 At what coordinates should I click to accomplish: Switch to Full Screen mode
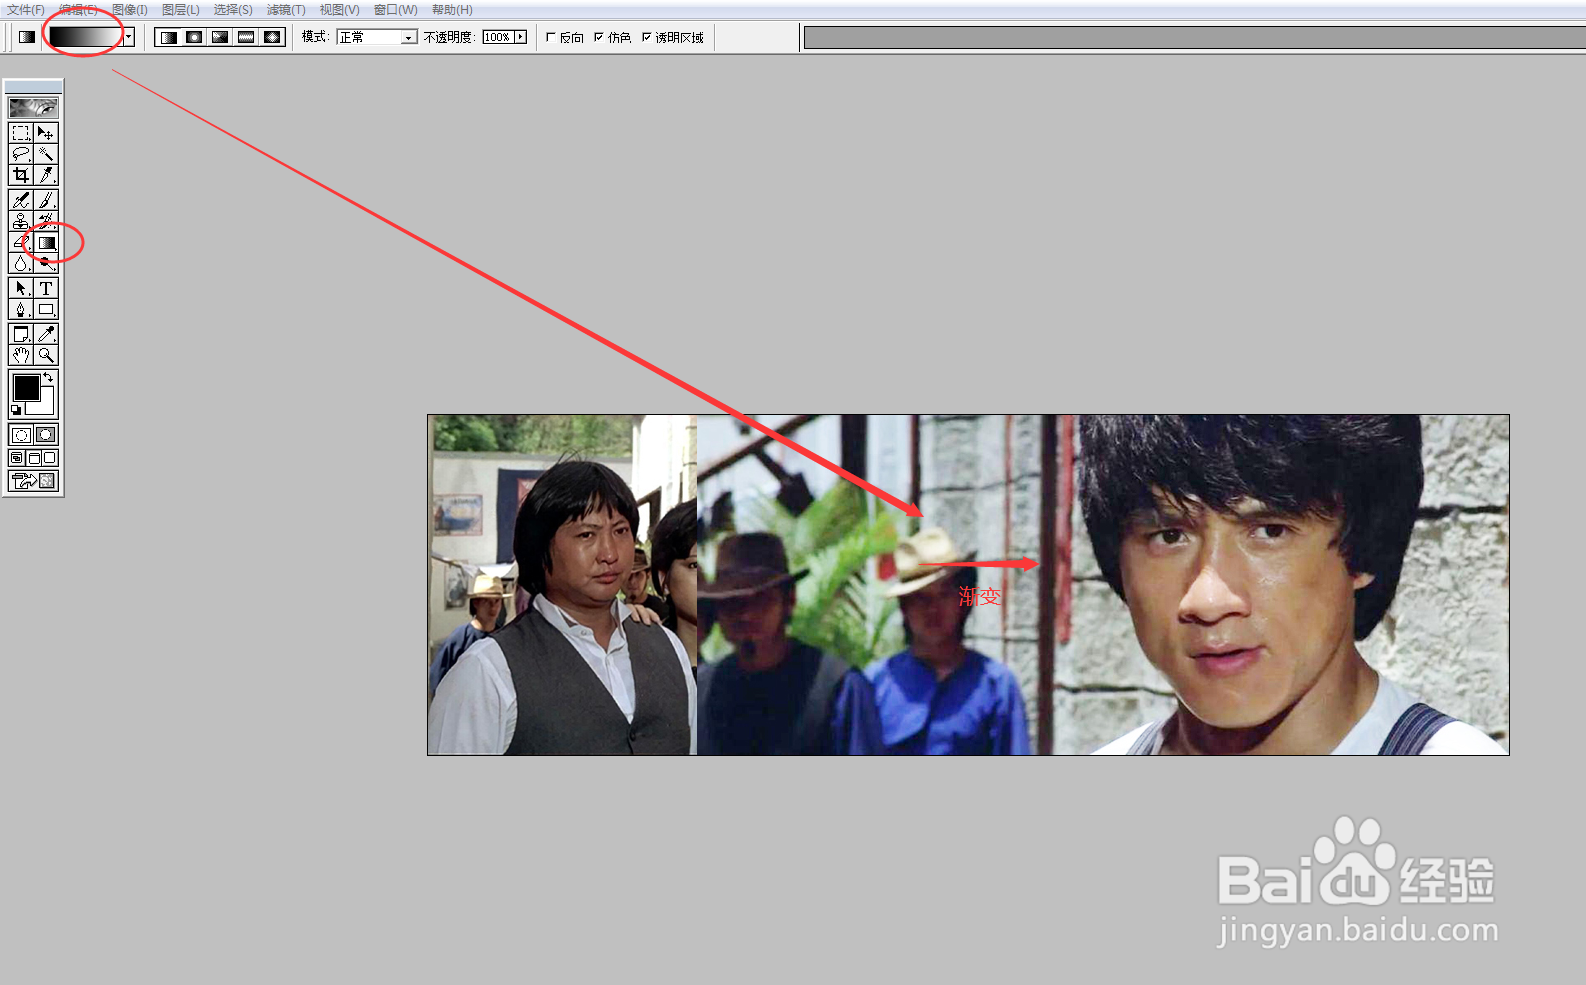49,458
